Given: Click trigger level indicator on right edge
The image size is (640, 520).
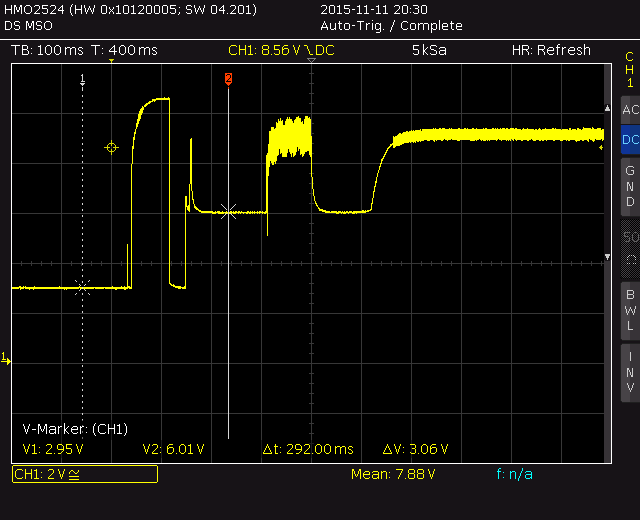Looking at the screenshot, I should 601,147.
